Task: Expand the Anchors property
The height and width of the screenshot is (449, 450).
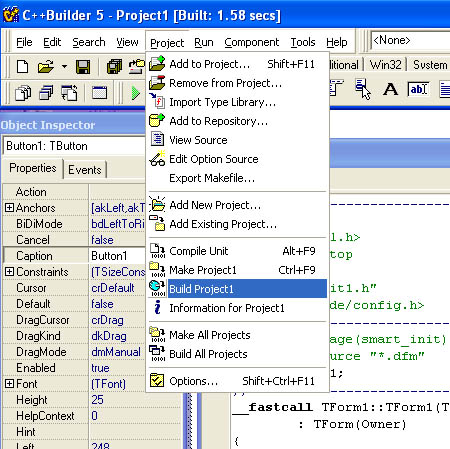Action: tap(9, 208)
